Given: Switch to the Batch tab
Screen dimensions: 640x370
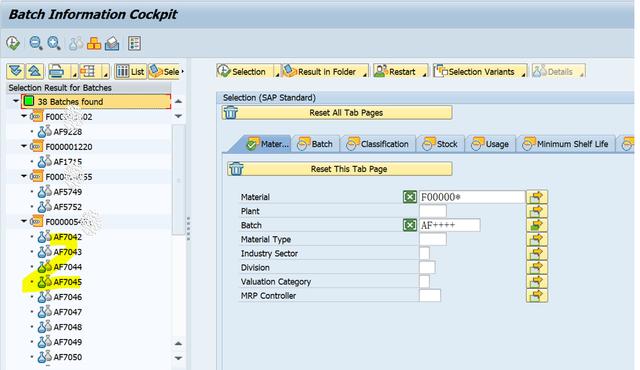Looking at the screenshot, I should tap(316, 144).
